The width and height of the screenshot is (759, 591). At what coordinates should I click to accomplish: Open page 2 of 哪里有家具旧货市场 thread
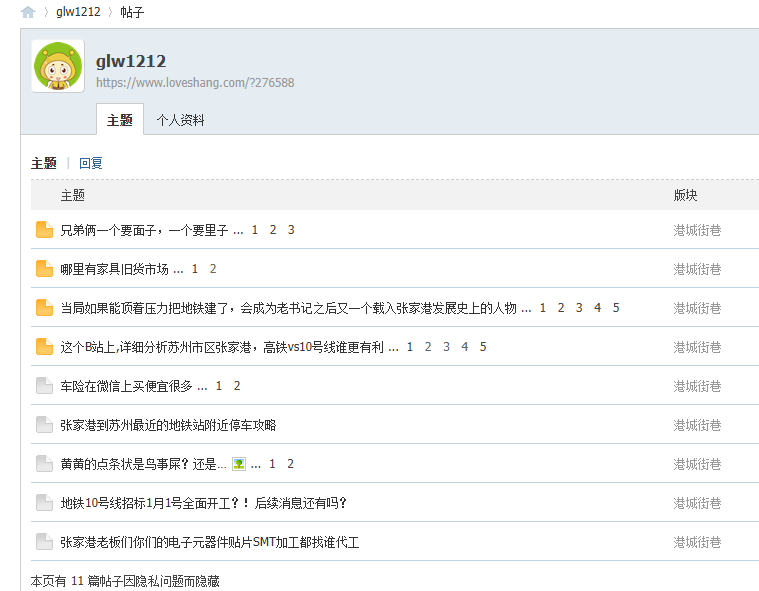click(x=213, y=269)
